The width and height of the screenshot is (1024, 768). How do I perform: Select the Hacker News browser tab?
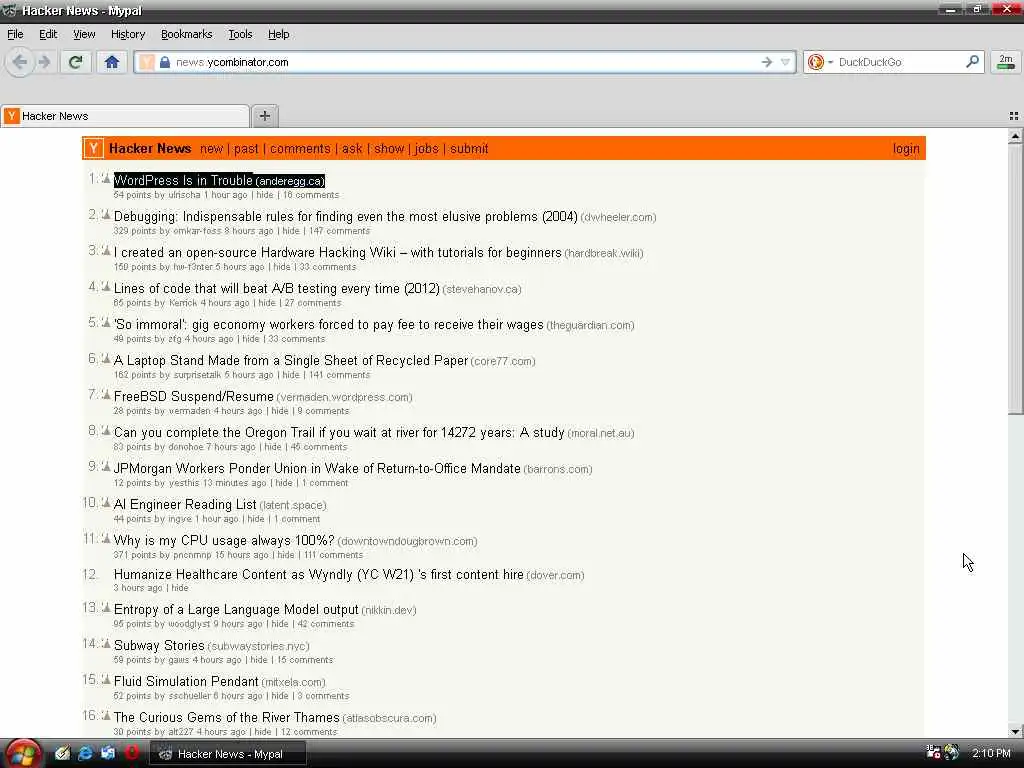tap(125, 116)
